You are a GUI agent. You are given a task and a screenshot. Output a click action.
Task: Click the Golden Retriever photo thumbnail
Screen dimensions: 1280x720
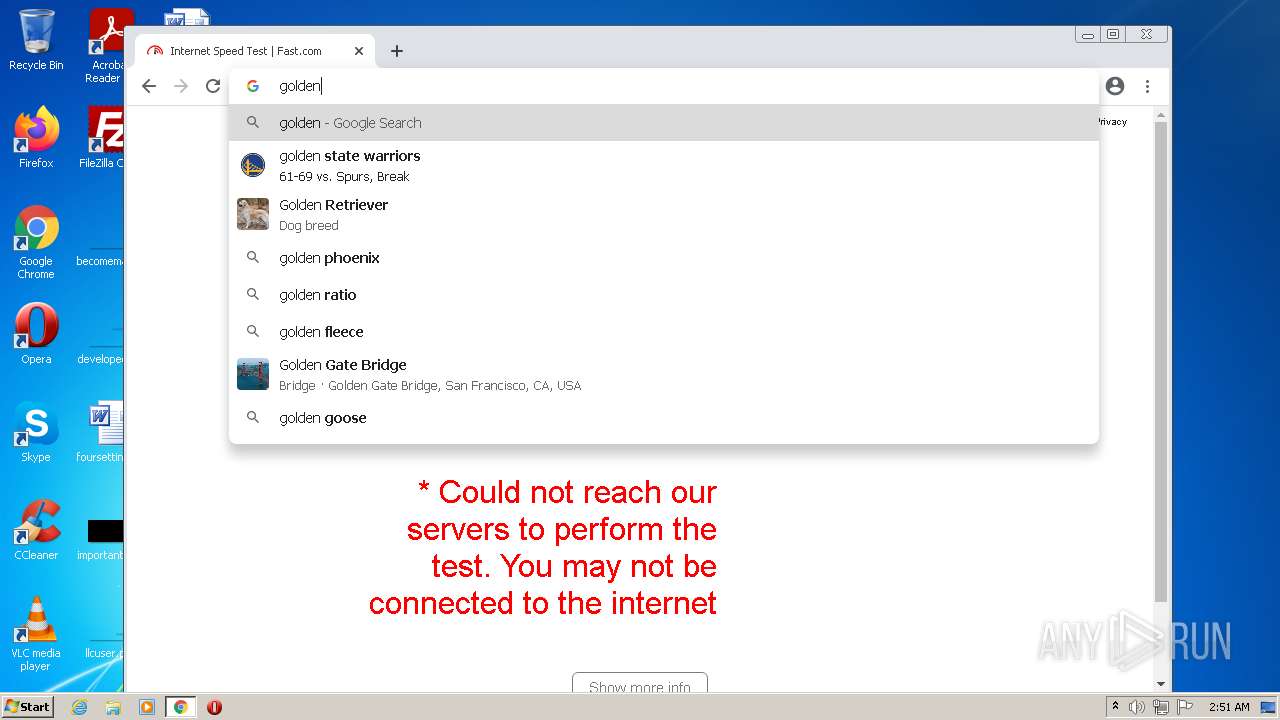pos(253,214)
